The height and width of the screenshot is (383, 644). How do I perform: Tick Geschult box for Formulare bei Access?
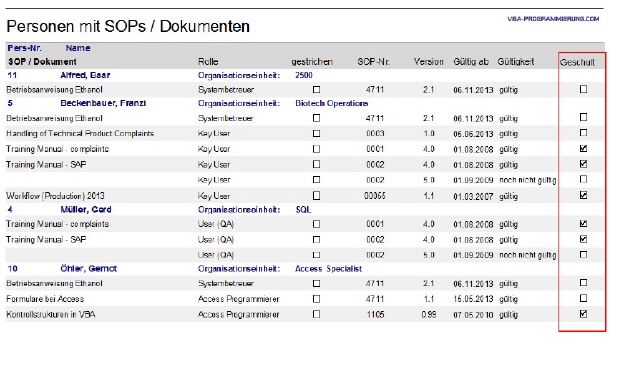coord(583,298)
